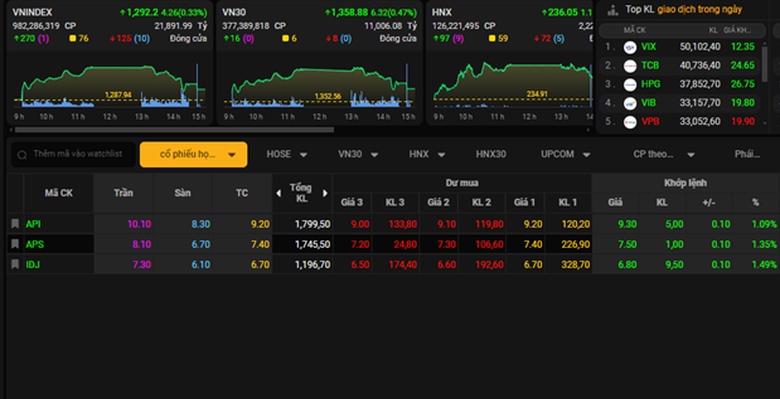This screenshot has height=399, width=780.
Task: Select the APS ticker symbol
Action: point(34,244)
